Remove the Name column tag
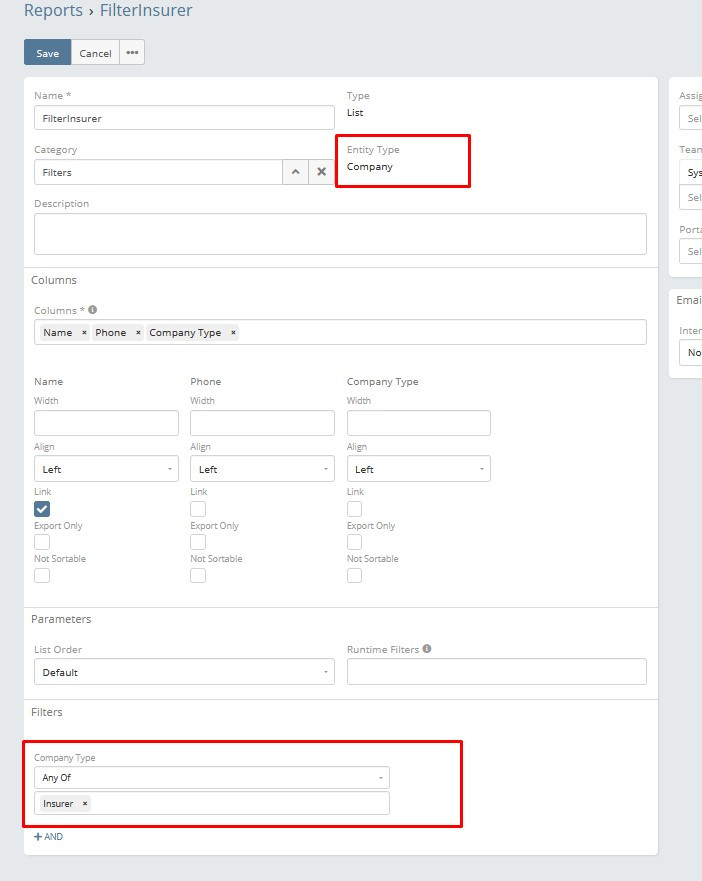This screenshot has height=881, width=702. [x=84, y=333]
